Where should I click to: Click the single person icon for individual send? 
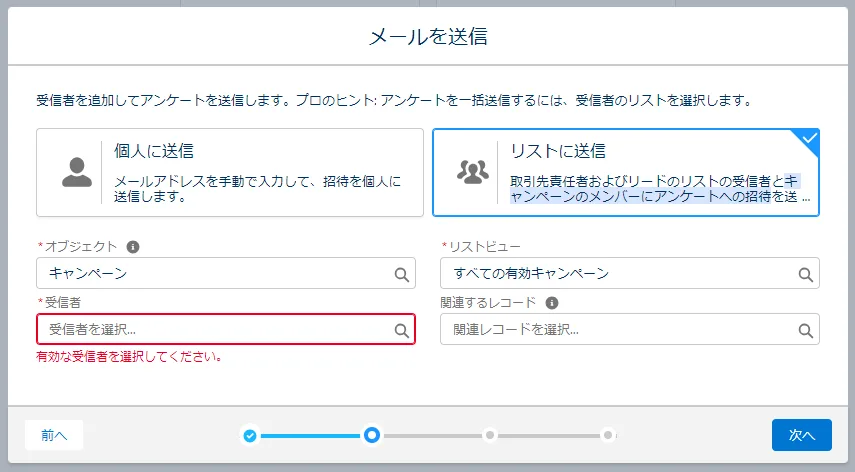[x=76, y=172]
